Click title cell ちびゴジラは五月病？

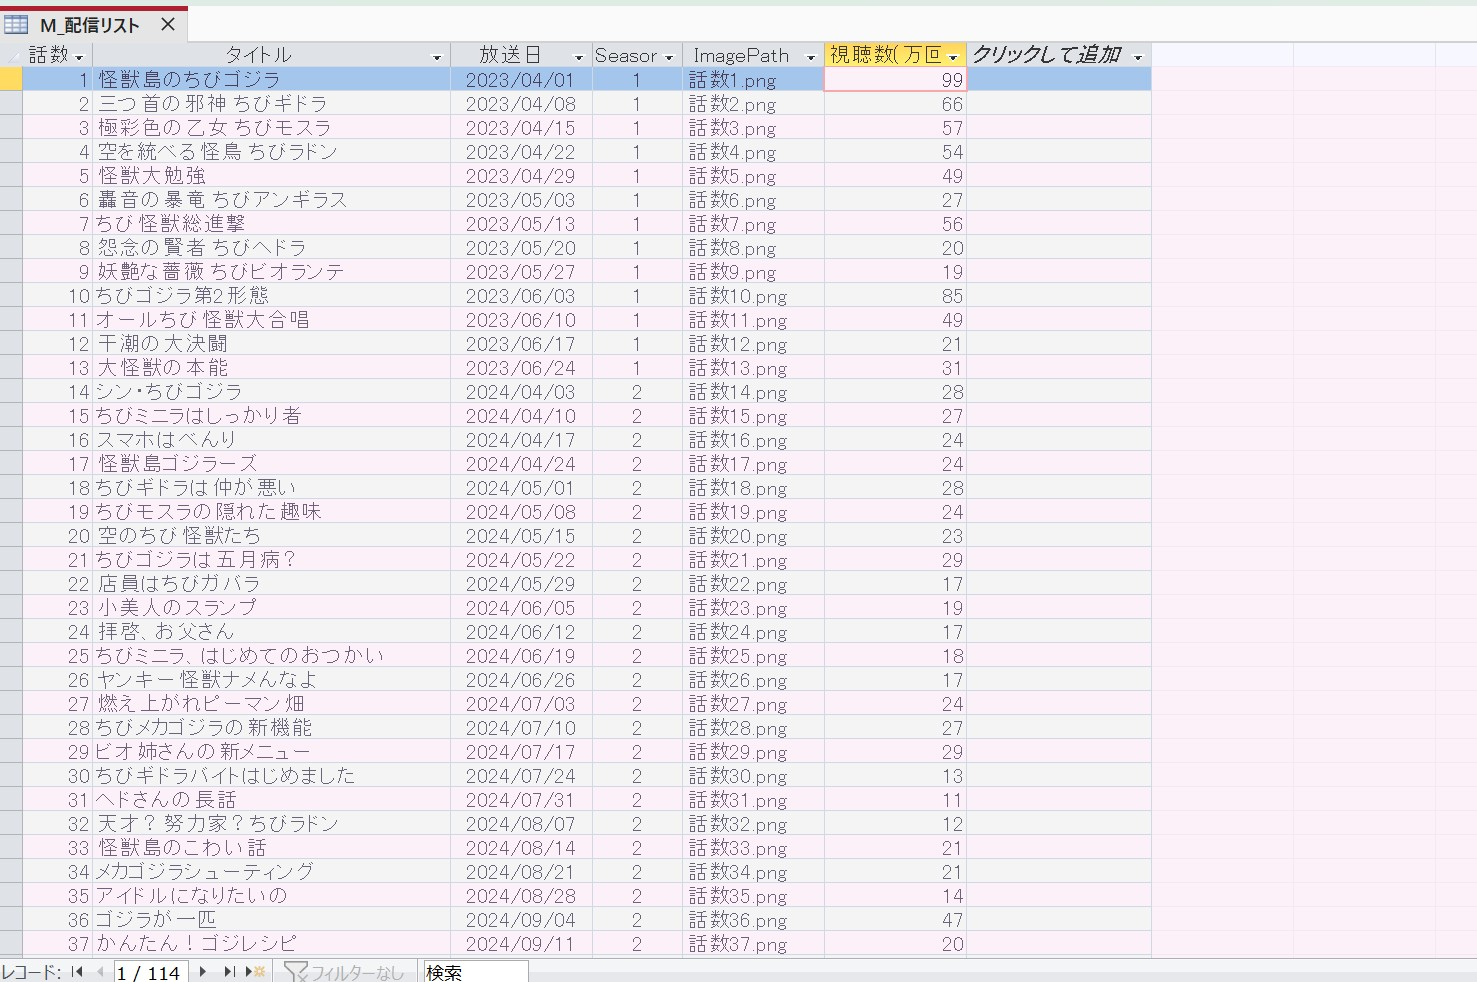[271, 559]
